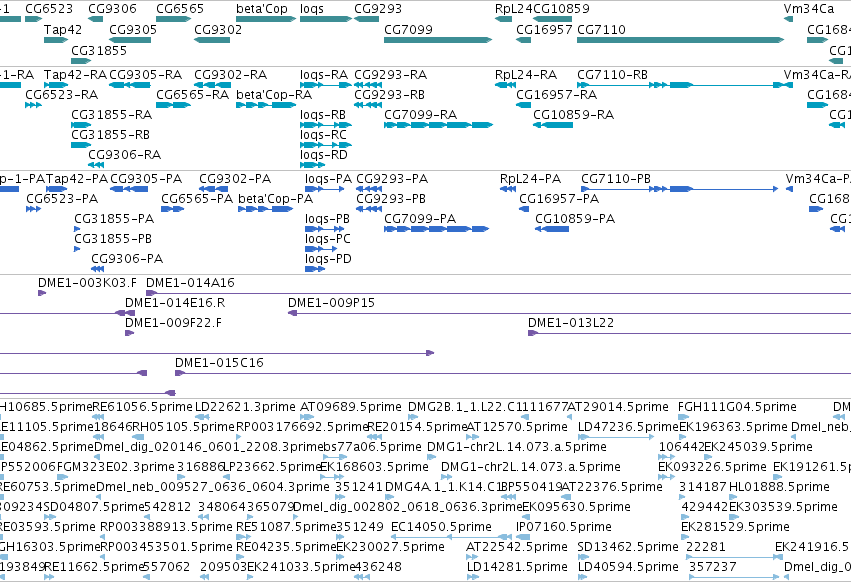Select the CG9302 gene label
This screenshot has height=582, width=851.
coord(218,29)
